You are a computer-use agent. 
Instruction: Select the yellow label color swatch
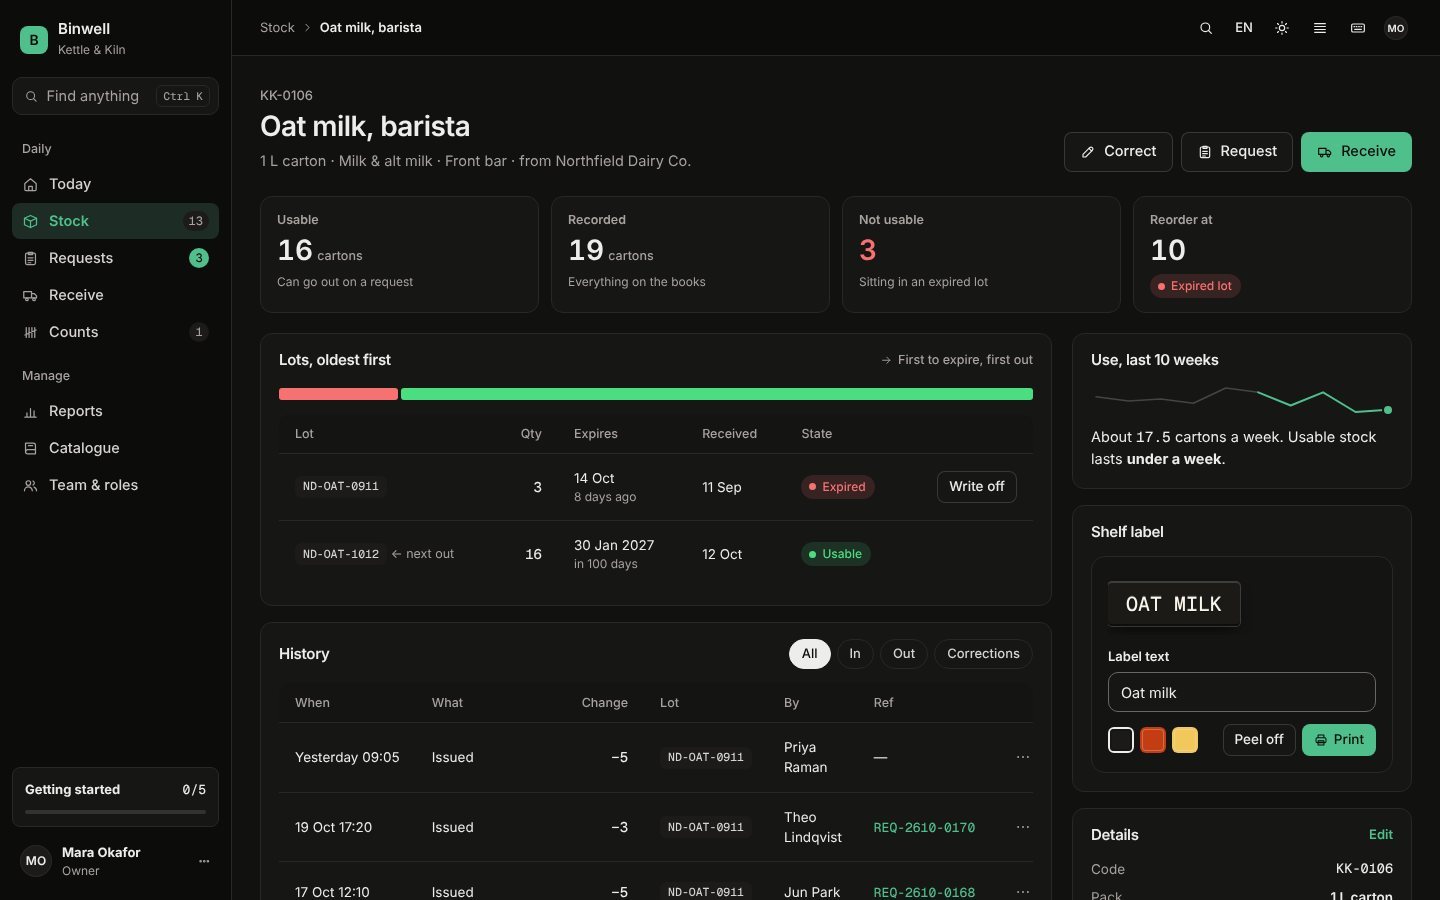click(1185, 740)
